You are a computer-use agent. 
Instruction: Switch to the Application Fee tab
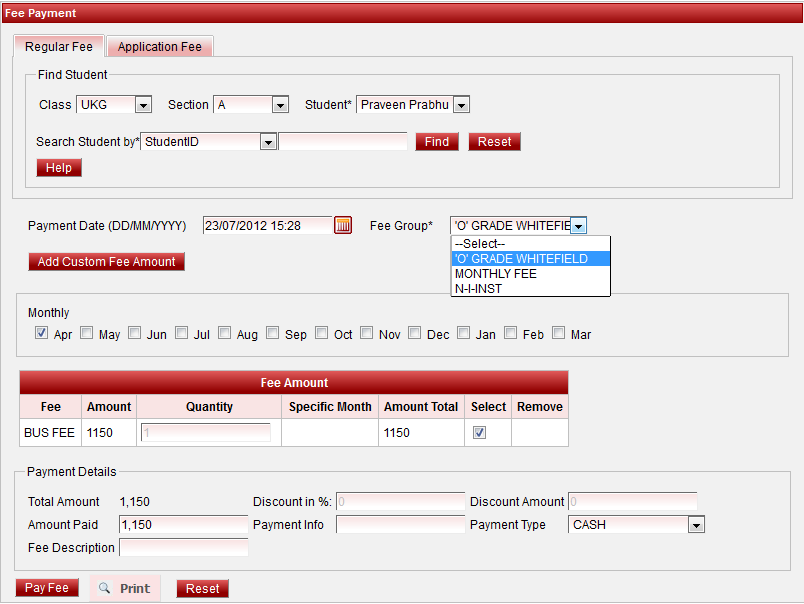[x=160, y=47]
